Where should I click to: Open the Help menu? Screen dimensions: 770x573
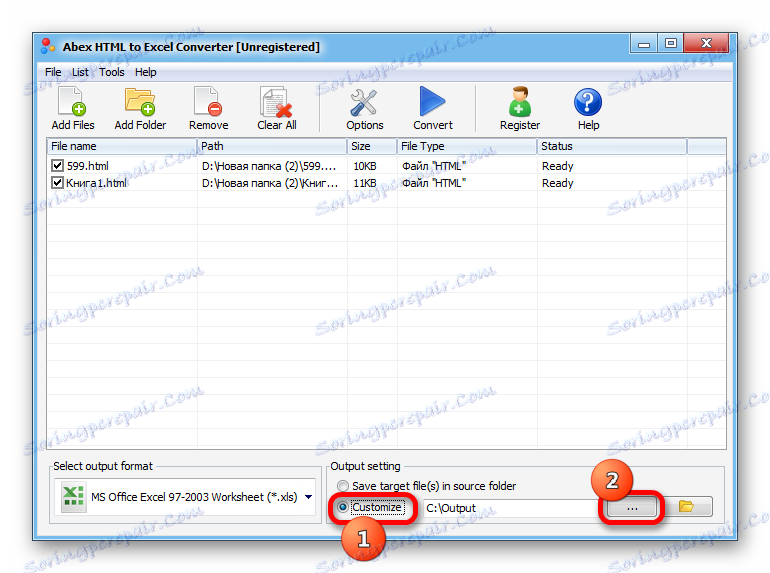pos(145,72)
